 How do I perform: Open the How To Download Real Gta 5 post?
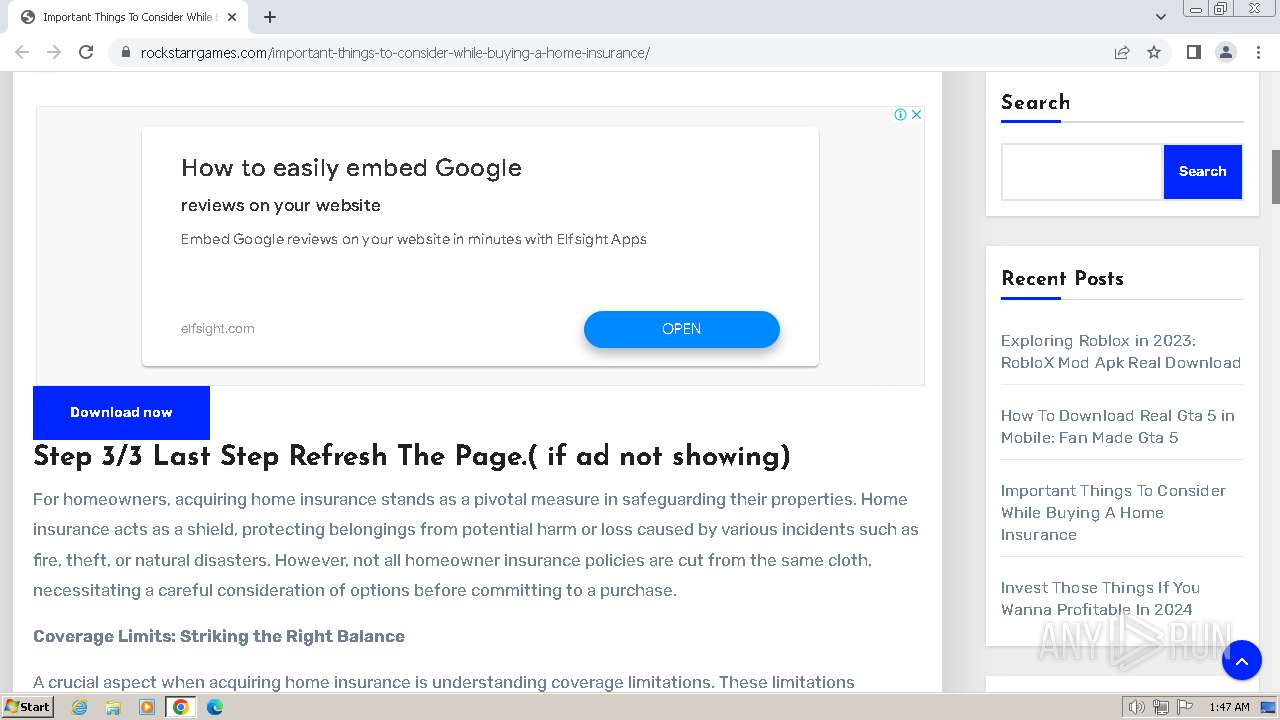click(x=1118, y=426)
